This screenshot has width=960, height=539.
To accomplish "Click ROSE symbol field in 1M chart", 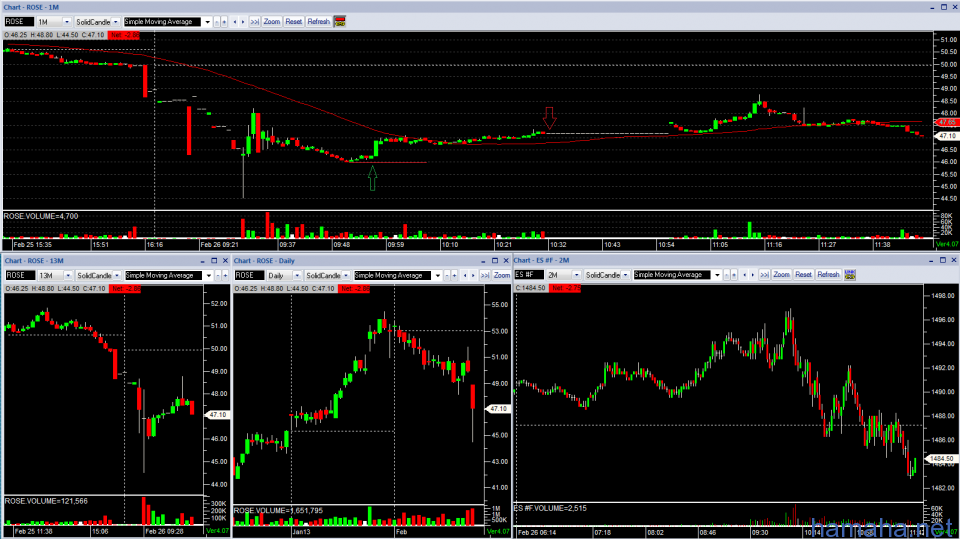I will (x=19, y=22).
